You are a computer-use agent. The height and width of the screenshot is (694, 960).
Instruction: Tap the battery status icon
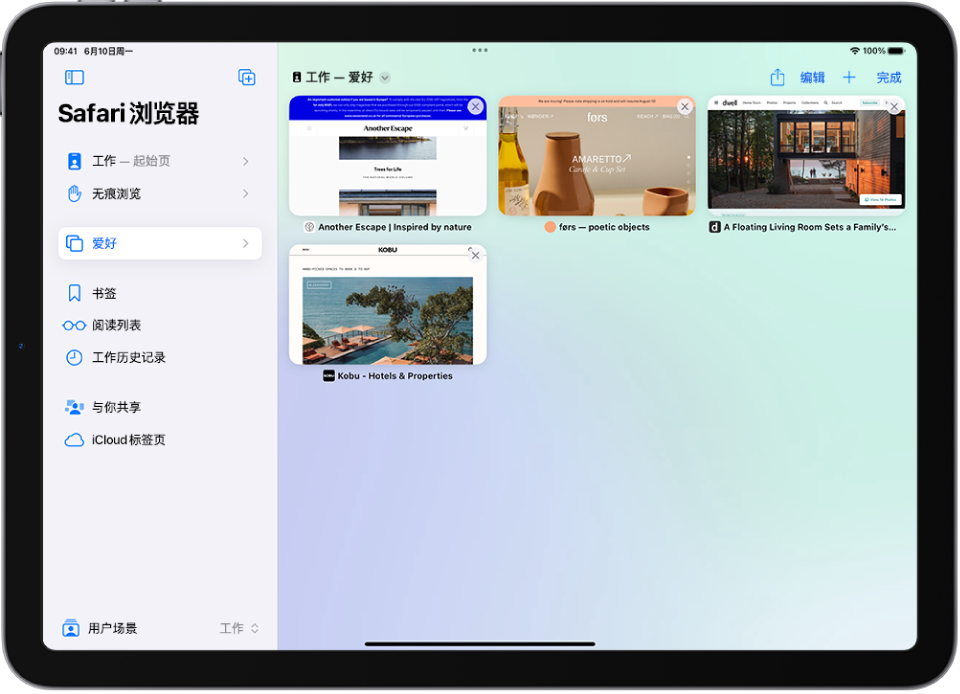coord(896,51)
